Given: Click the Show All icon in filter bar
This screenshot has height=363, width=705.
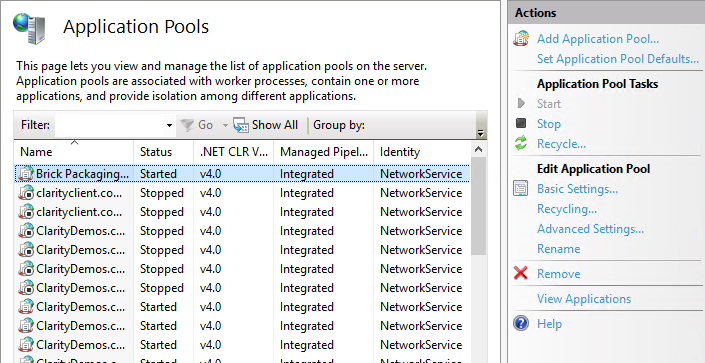Looking at the screenshot, I should 241,125.
